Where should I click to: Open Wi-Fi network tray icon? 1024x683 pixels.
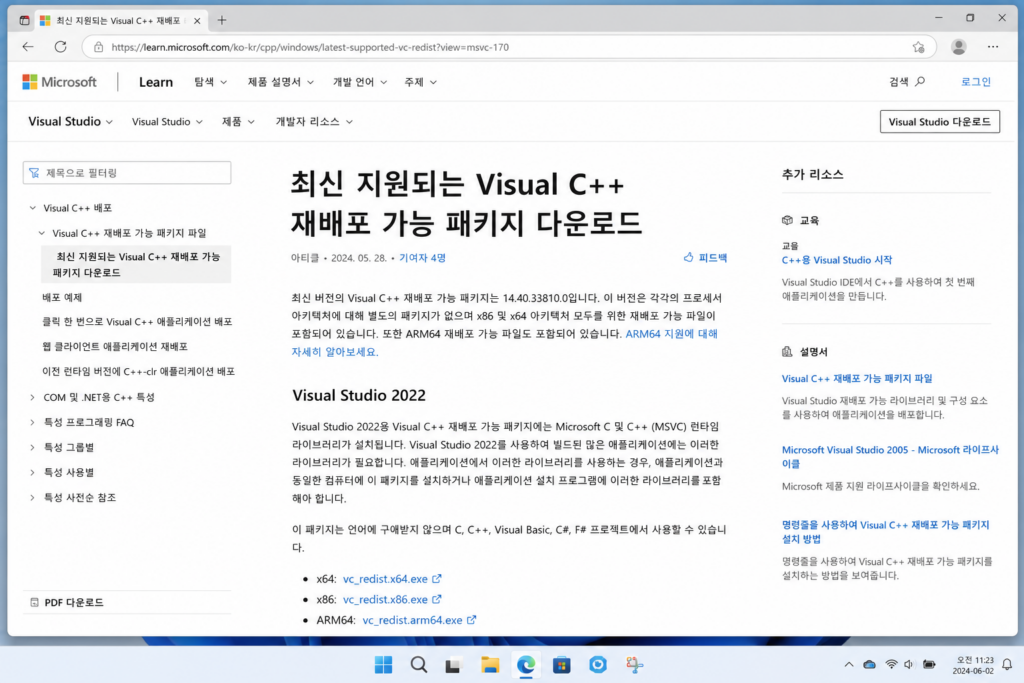pyautogui.click(x=891, y=665)
